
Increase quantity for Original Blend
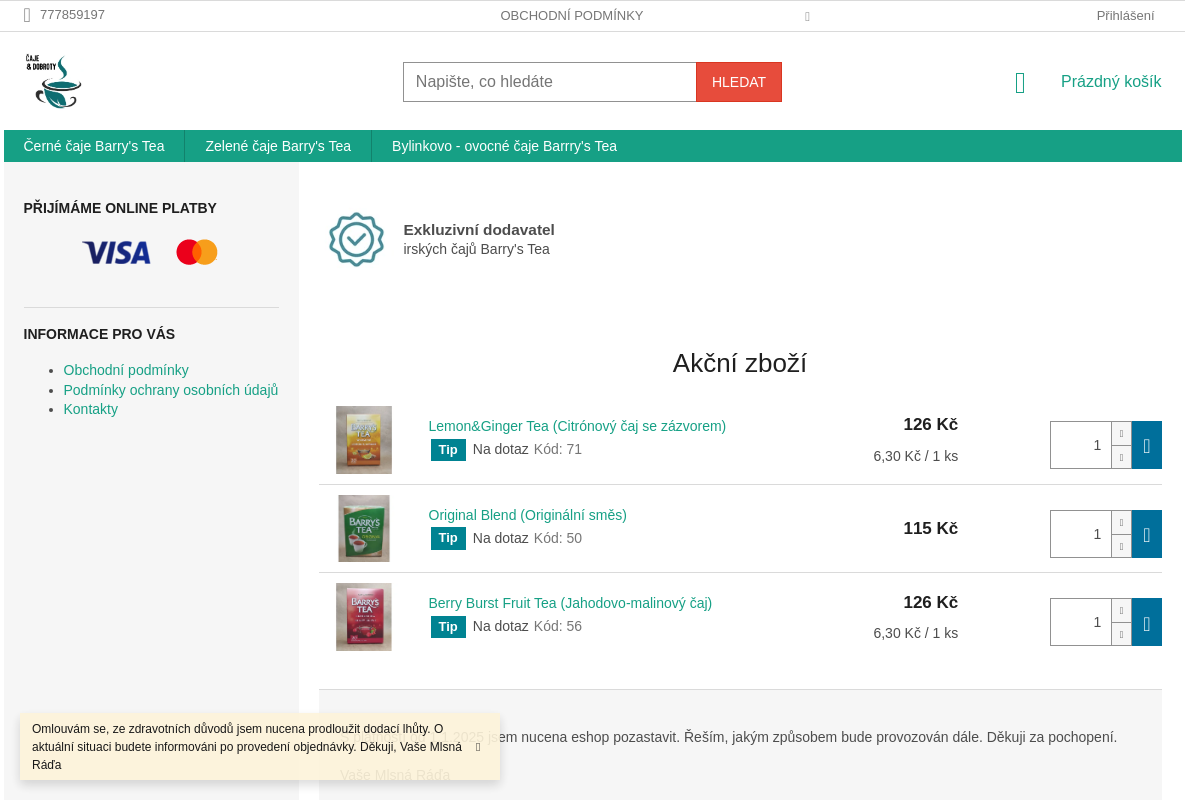tap(1121, 522)
